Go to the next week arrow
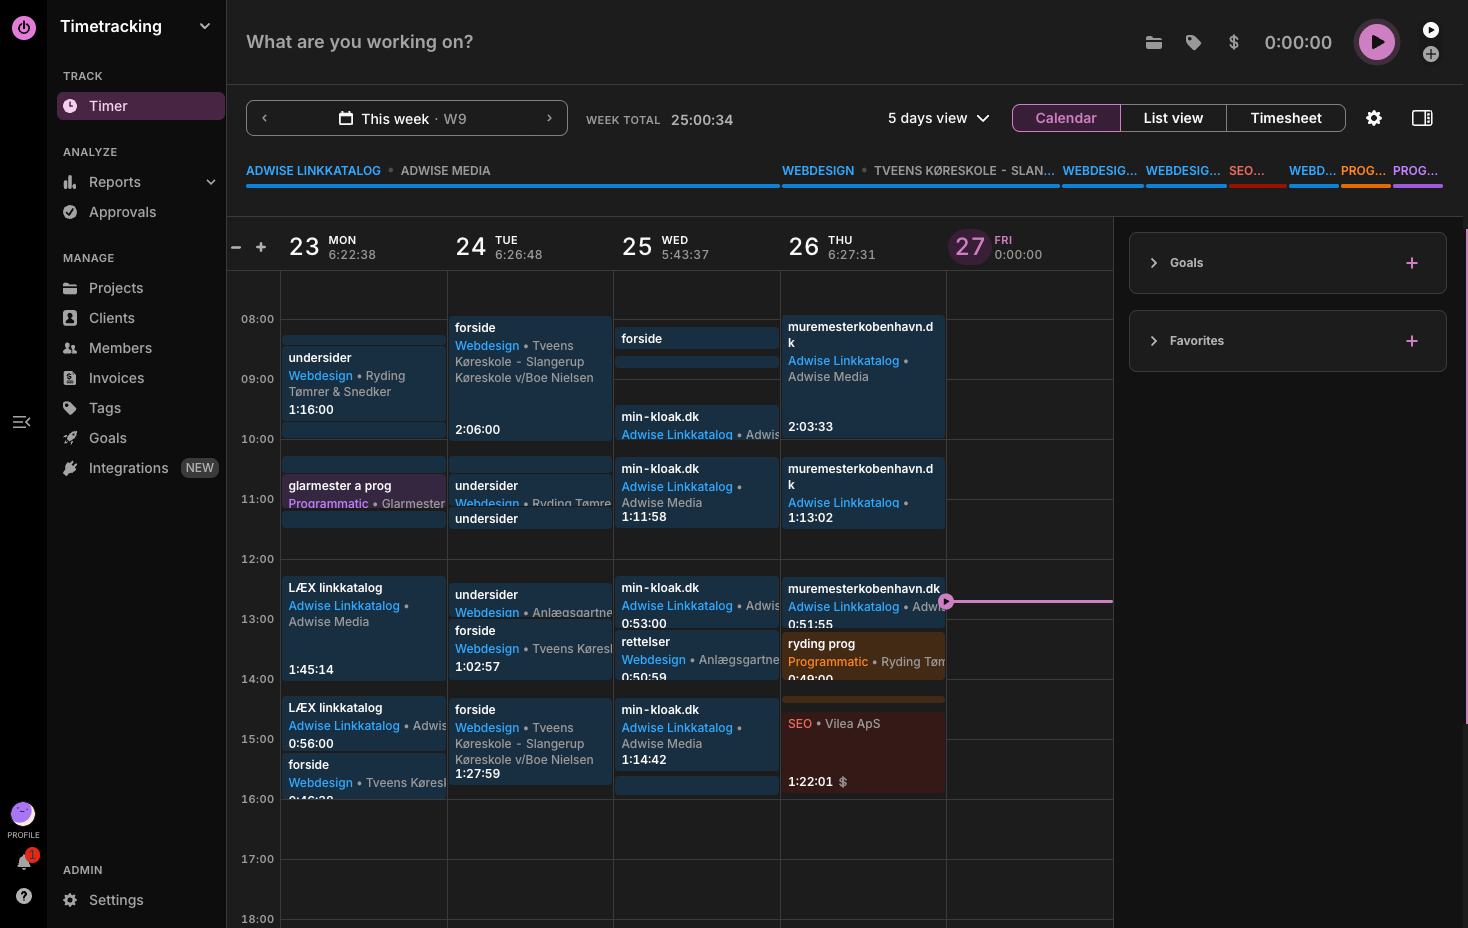Image resolution: width=1468 pixels, height=928 pixels. 549,118
